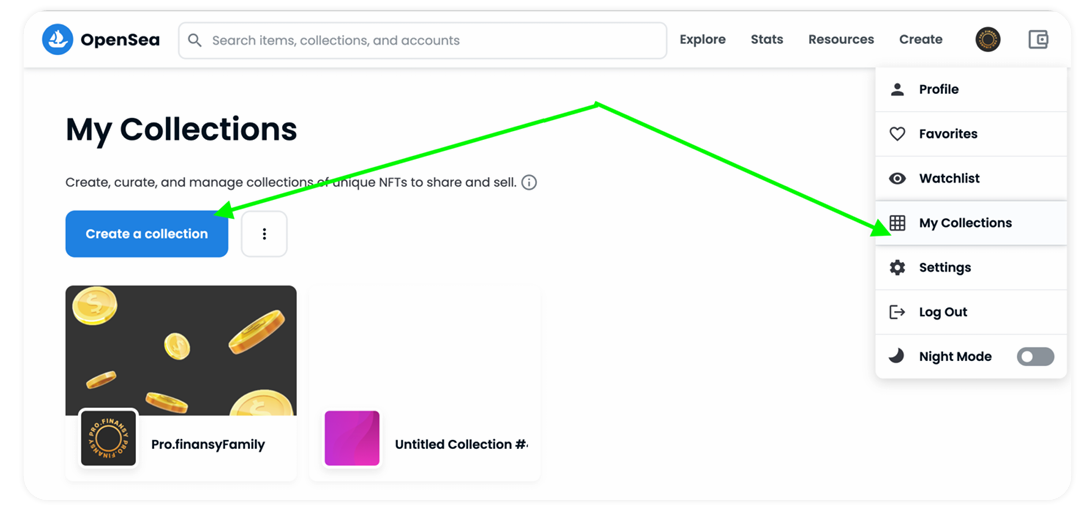This screenshot has width=1084, height=524.
Task: Click the info icon beside description
Action: click(x=529, y=182)
